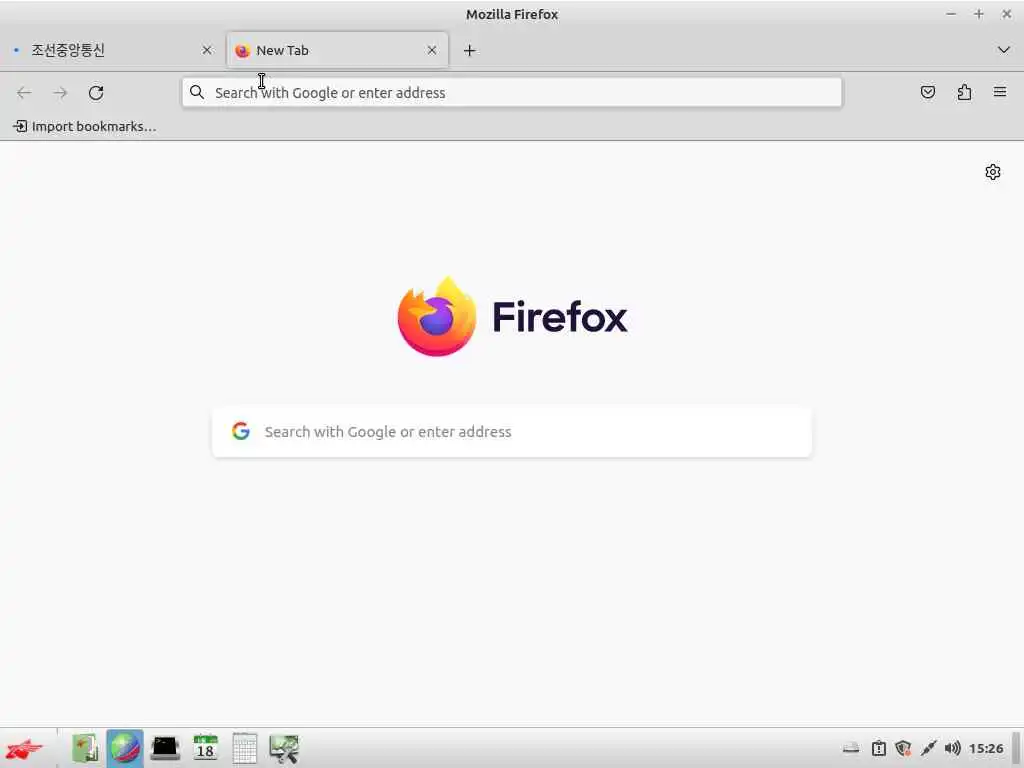Minimize the Firefox window
The height and width of the screenshot is (768, 1024).
[951, 14]
